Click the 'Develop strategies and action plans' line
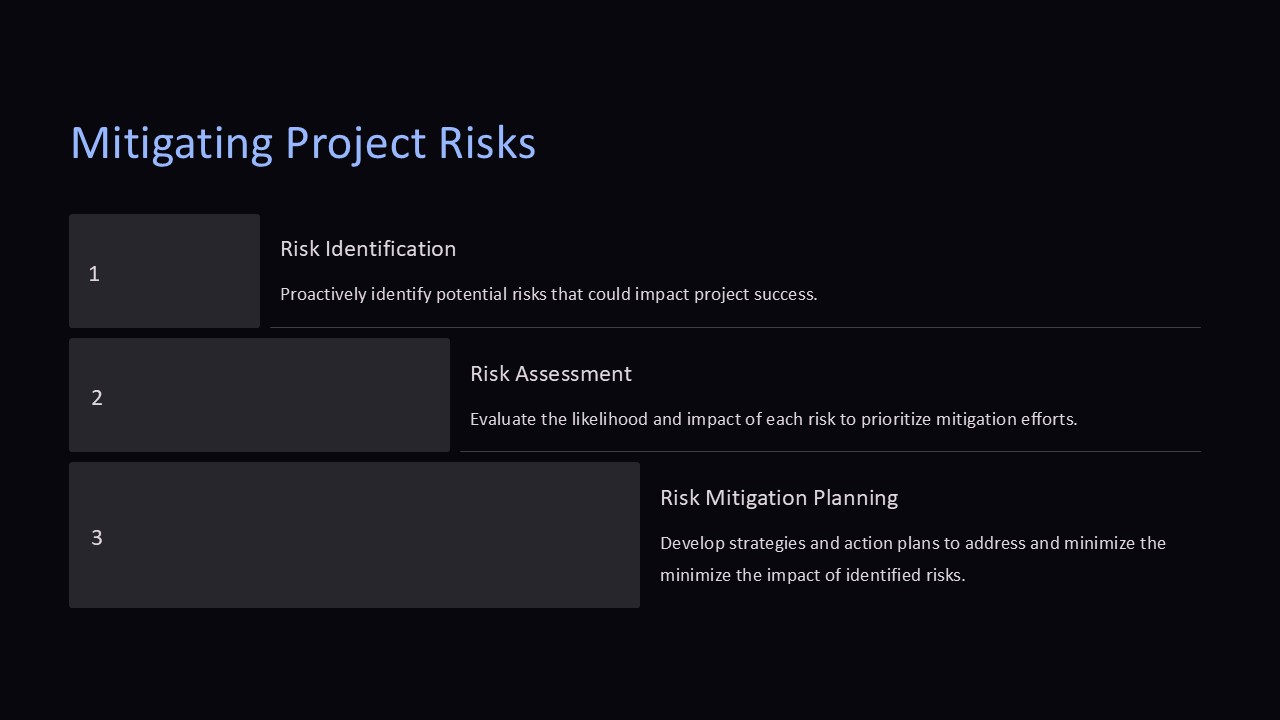 click(x=912, y=543)
